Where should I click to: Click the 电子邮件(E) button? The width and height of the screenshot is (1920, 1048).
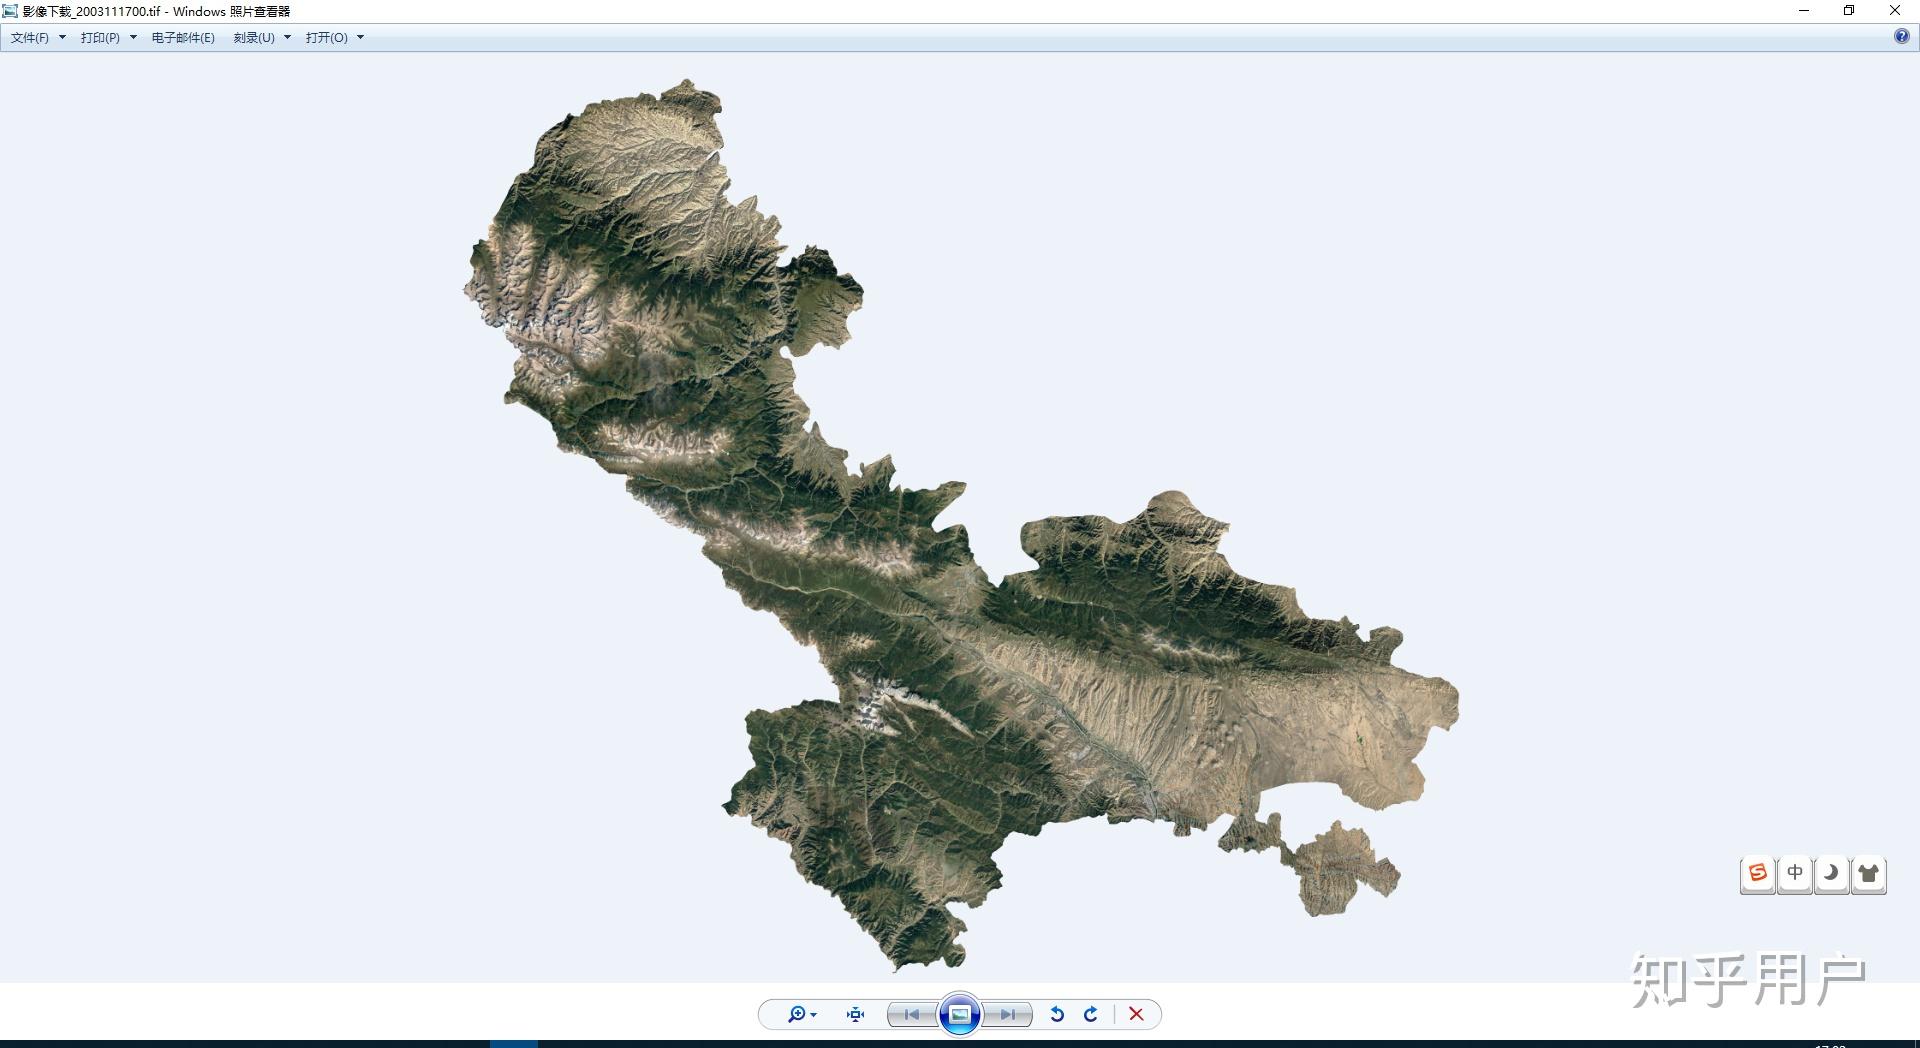coord(183,37)
